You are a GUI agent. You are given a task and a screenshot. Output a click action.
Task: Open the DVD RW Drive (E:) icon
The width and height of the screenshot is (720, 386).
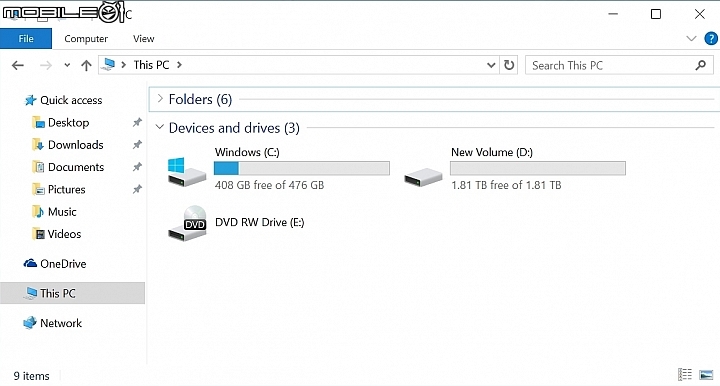[x=187, y=224]
